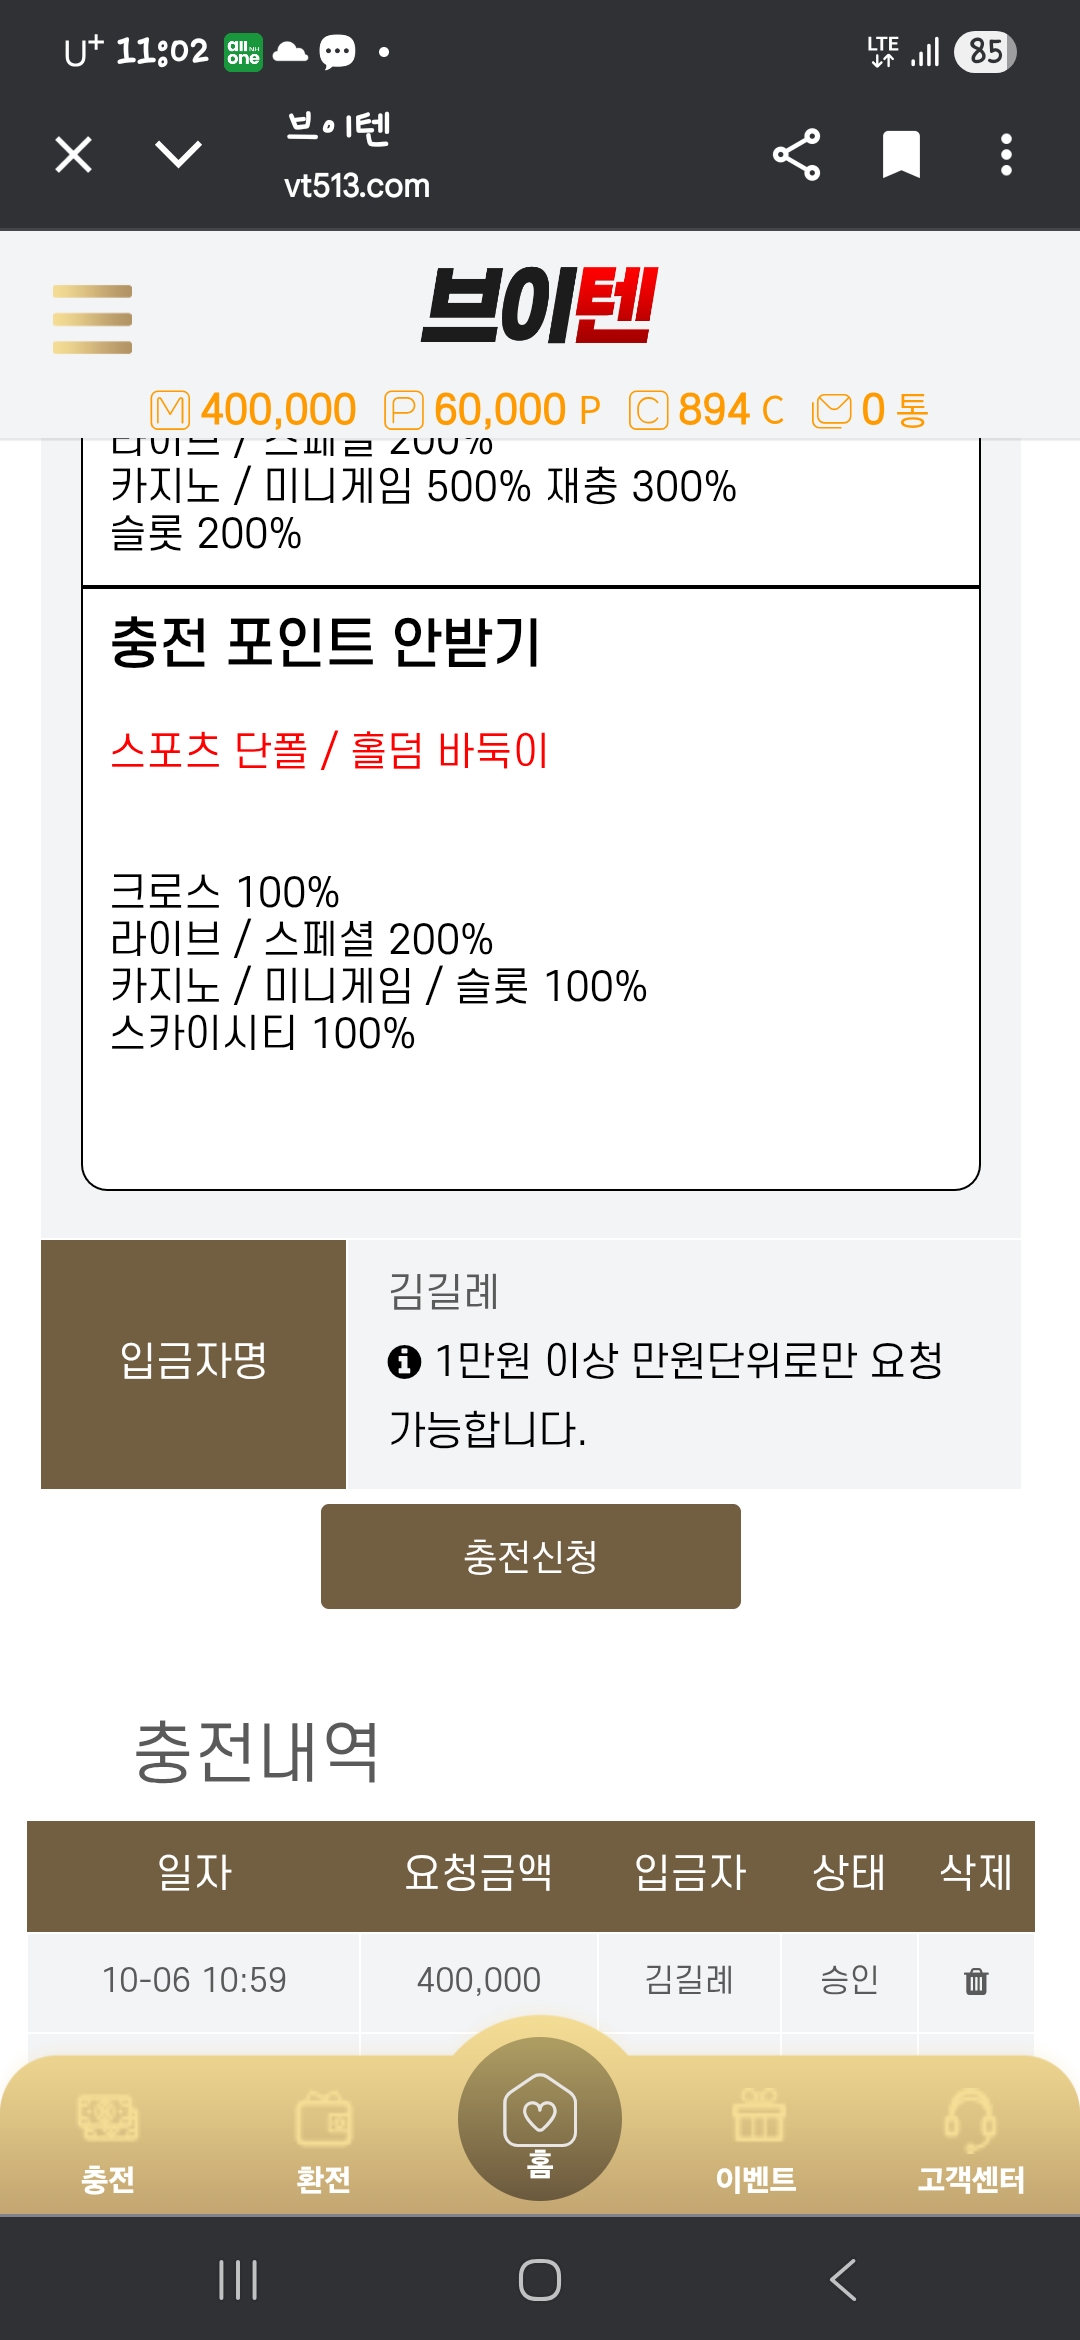Delete the 10-06 10:59 charge record

[x=976, y=1981]
